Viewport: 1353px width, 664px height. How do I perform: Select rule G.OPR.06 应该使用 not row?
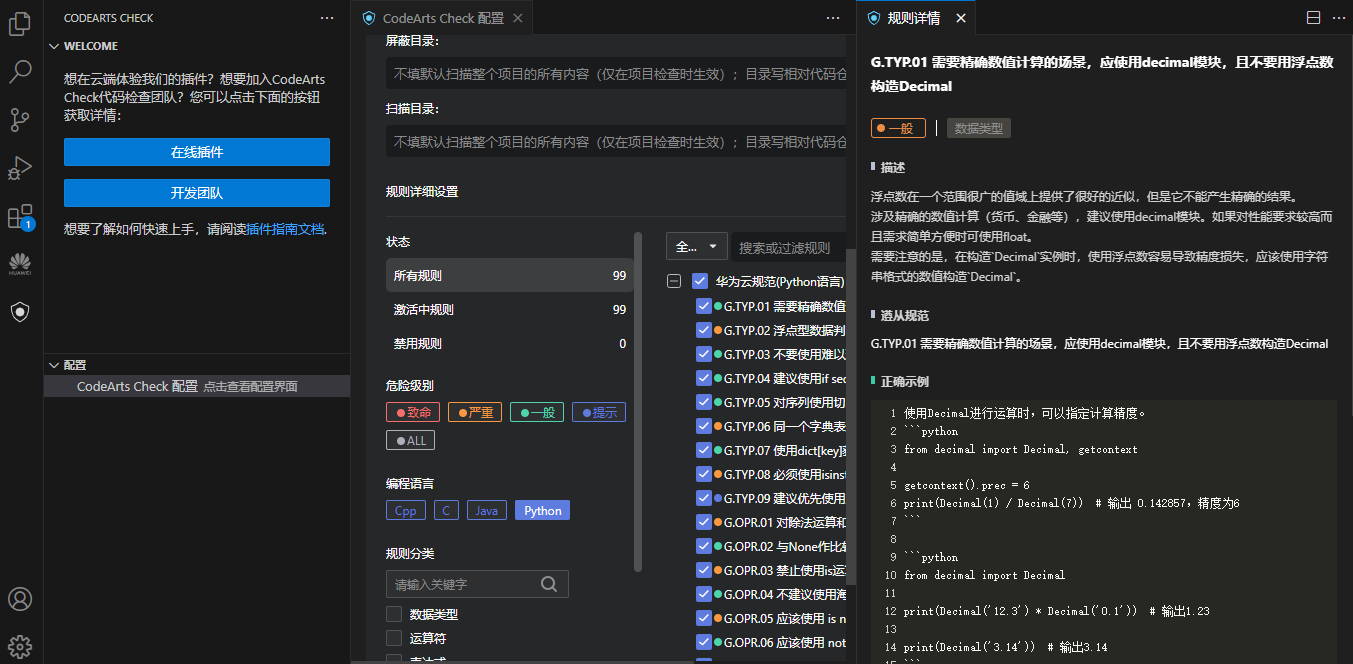pos(771,642)
